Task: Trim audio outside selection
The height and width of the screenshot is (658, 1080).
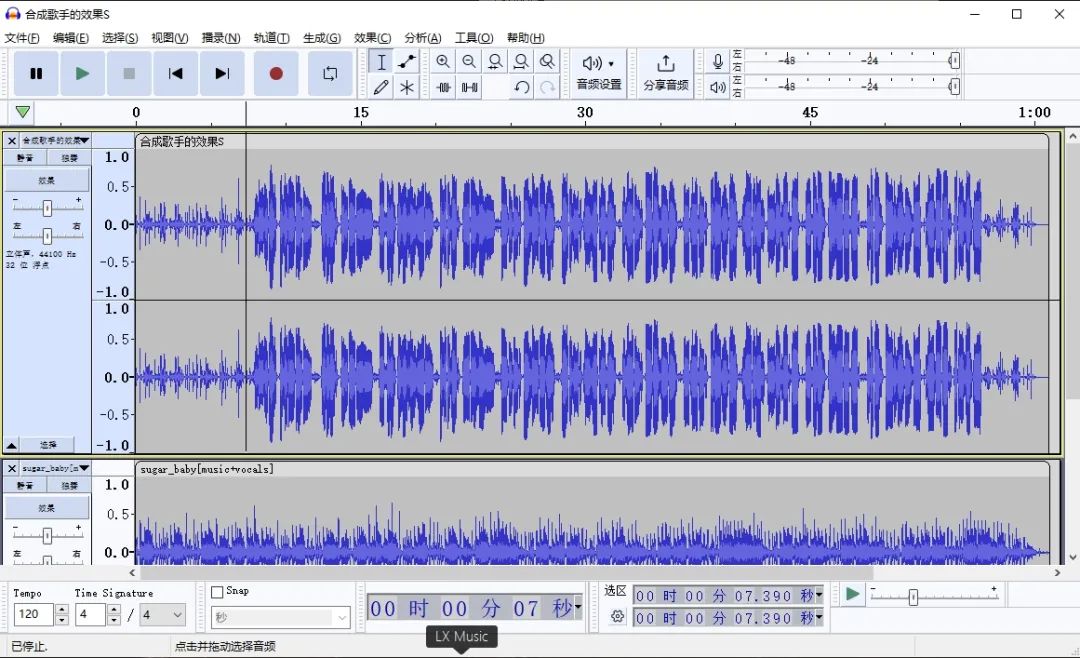Action: [x=443, y=87]
